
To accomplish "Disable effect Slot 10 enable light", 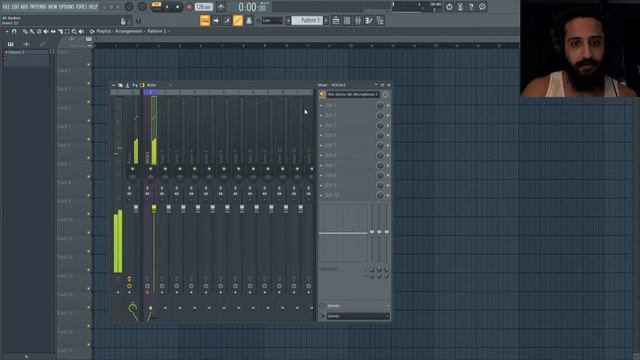I will tap(388, 196).
